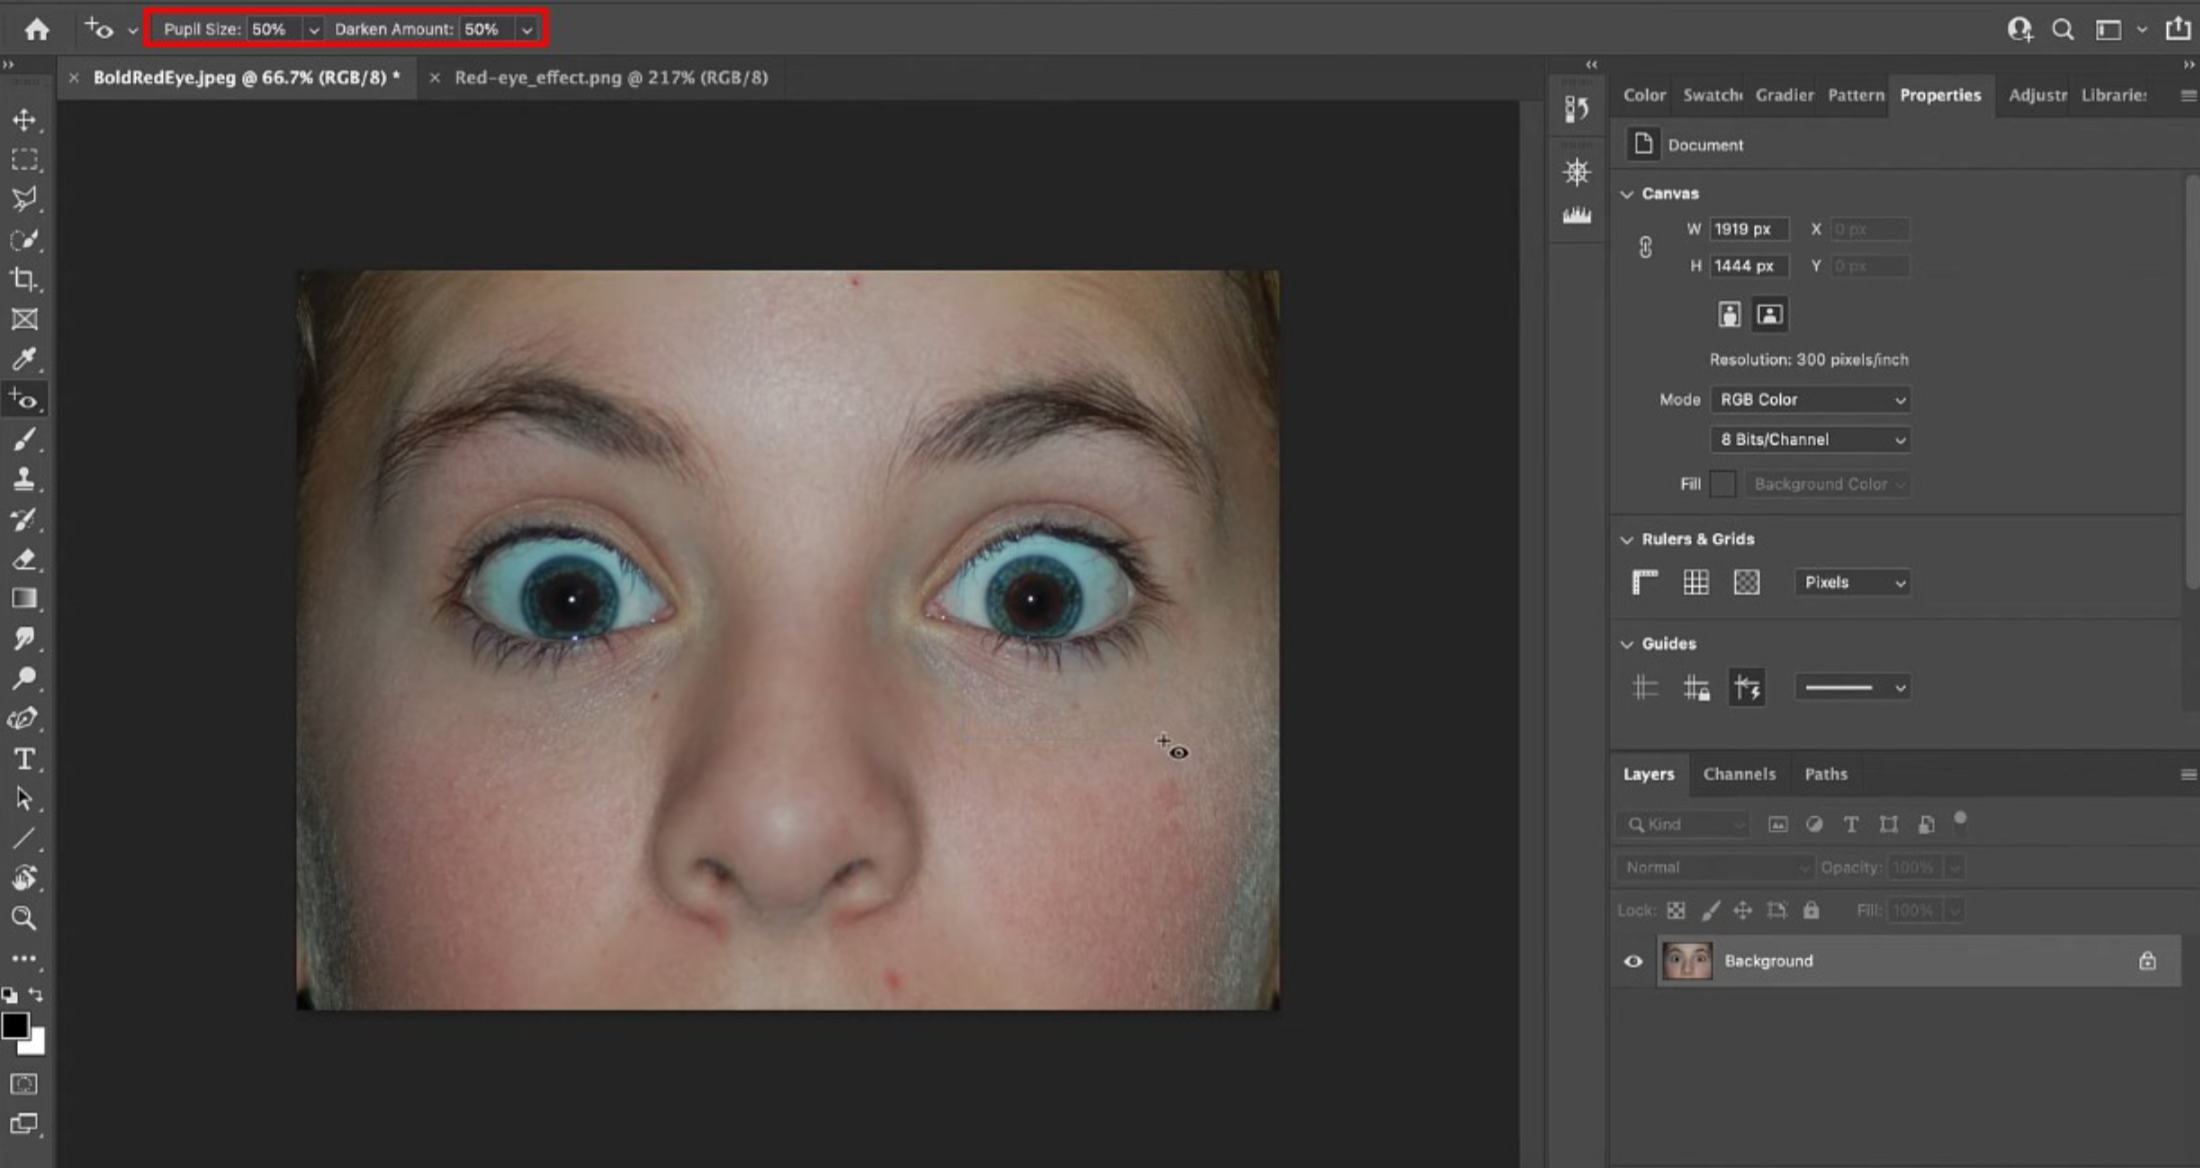The width and height of the screenshot is (2200, 1168).
Task: Select the Move tool
Action: (x=24, y=120)
